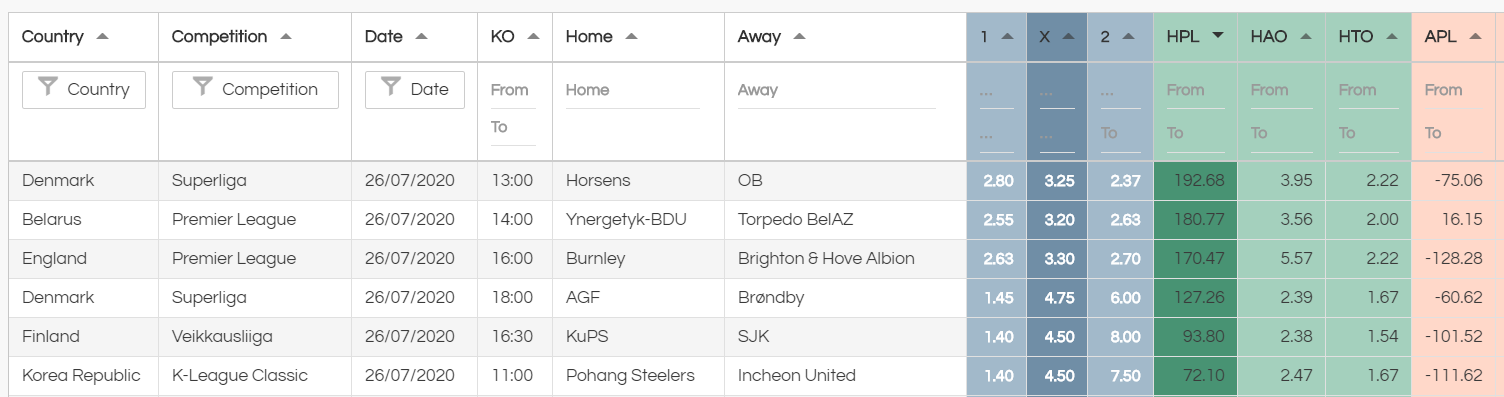
Task: Sort ascending by Date arrow icon
Action: [x=421, y=36]
